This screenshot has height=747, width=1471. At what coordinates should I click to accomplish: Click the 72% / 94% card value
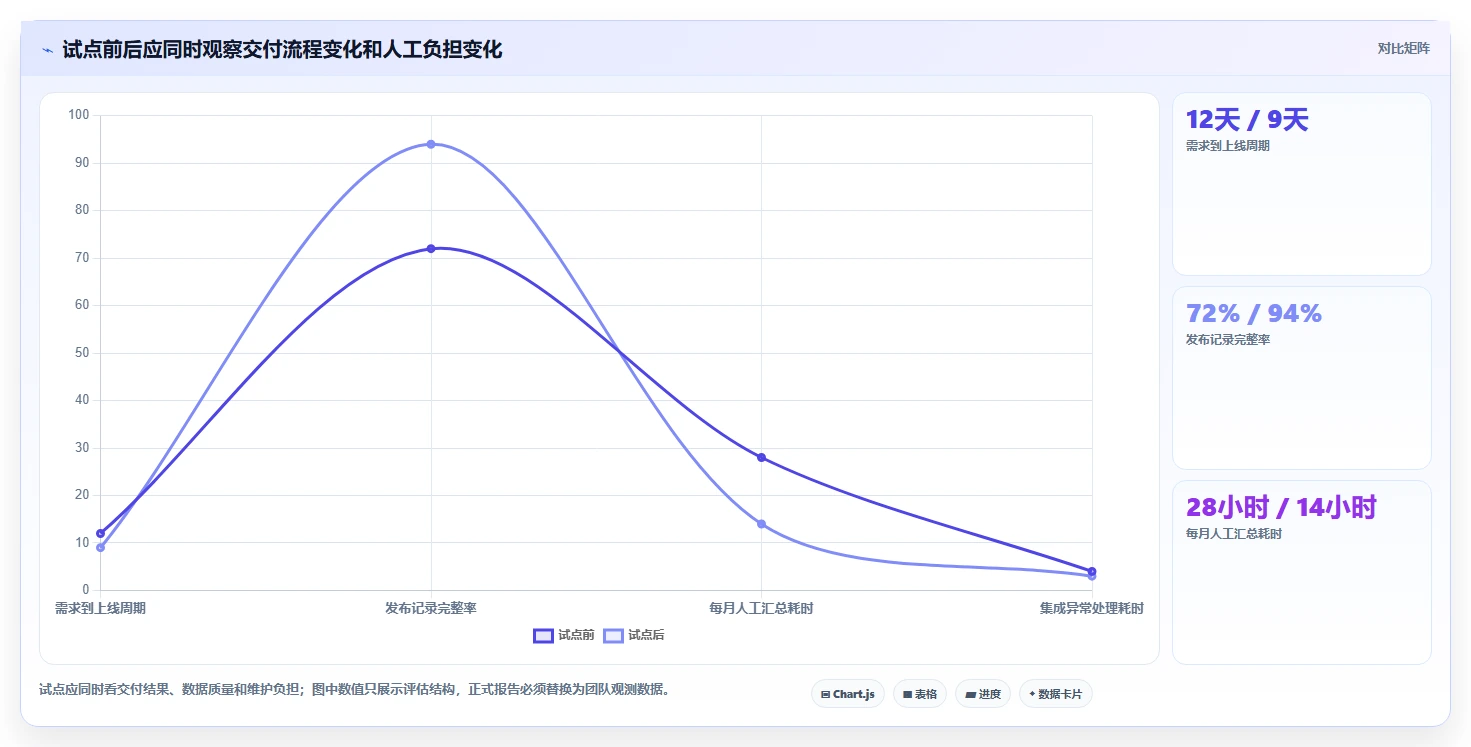1254,314
